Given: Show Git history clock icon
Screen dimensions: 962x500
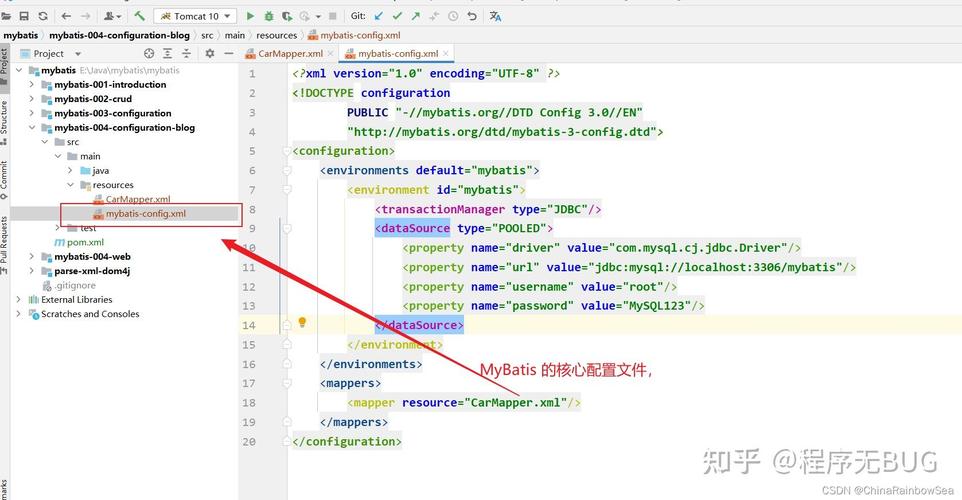Looking at the screenshot, I should (x=453, y=16).
